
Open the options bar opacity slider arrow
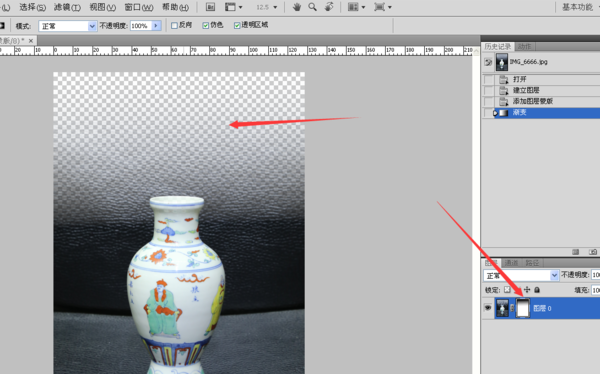[x=156, y=26]
